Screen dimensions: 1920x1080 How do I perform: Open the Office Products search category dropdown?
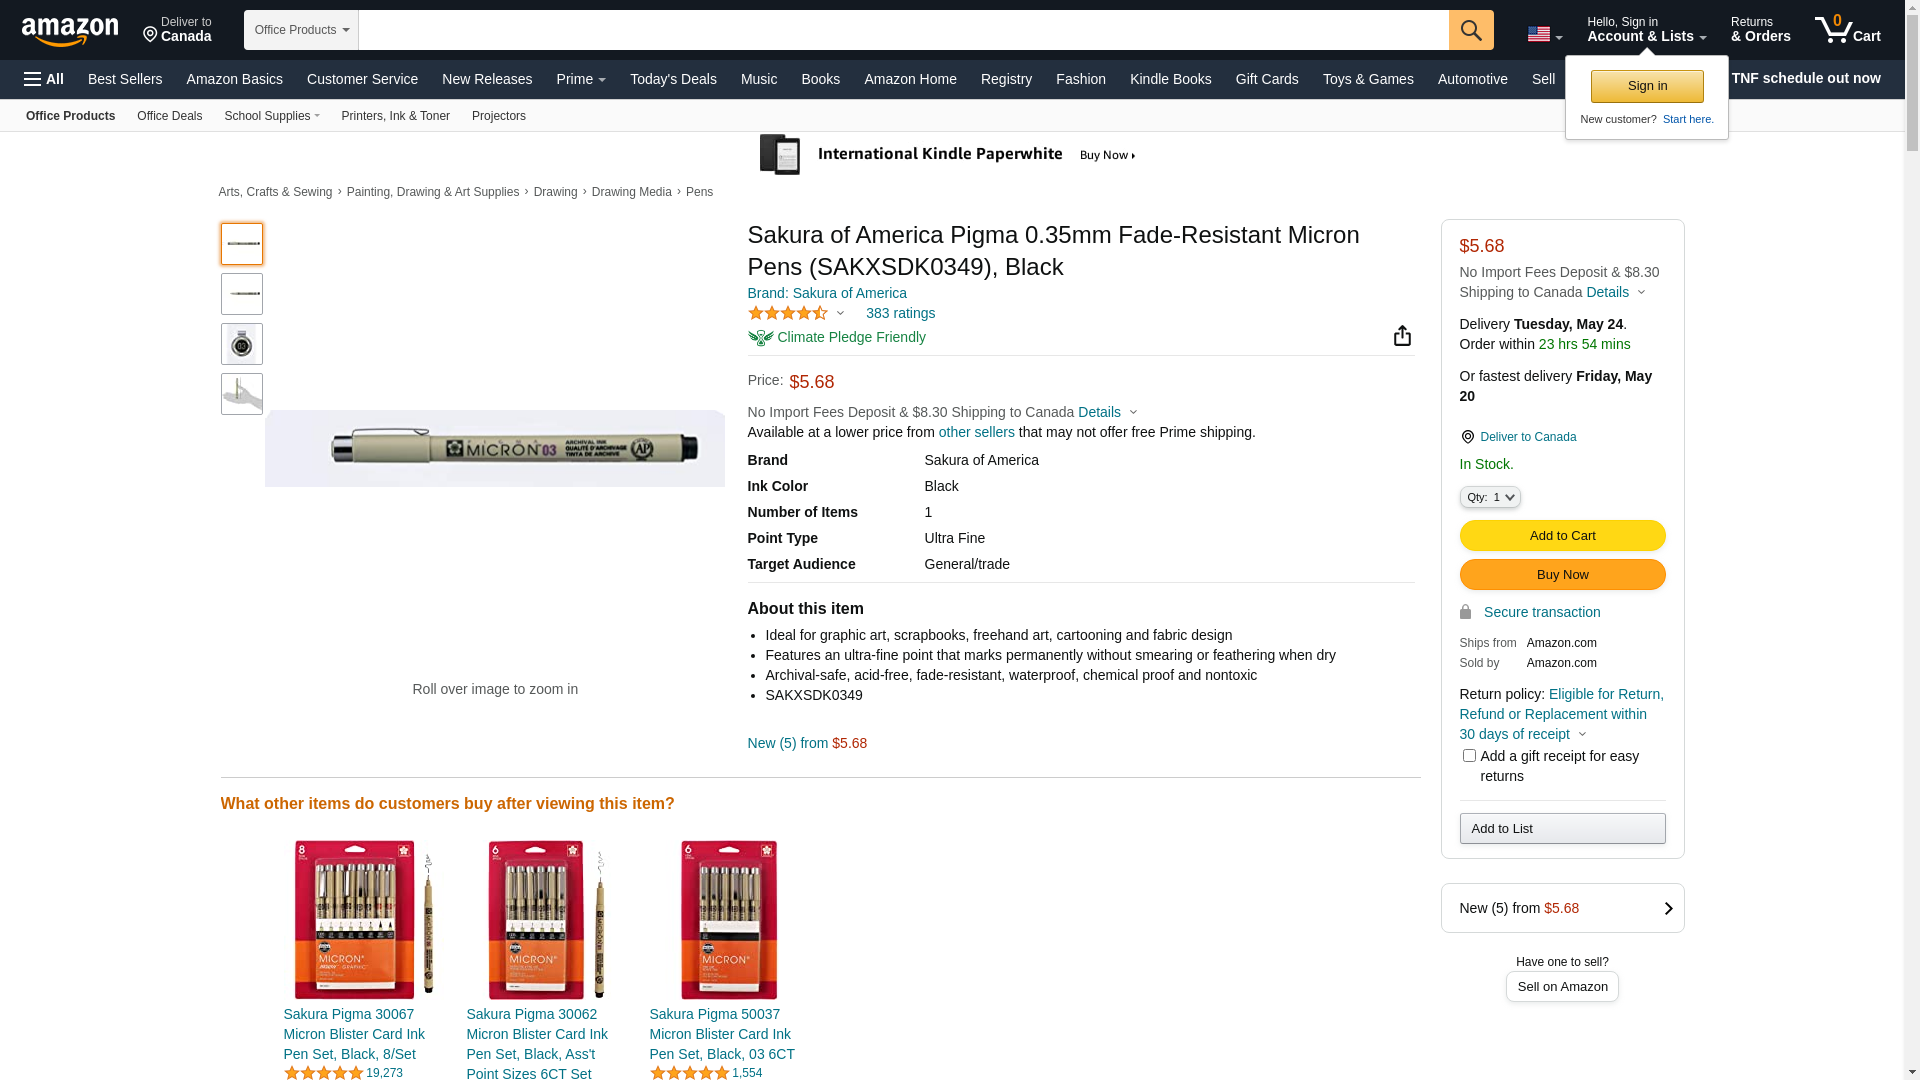pos(301,30)
